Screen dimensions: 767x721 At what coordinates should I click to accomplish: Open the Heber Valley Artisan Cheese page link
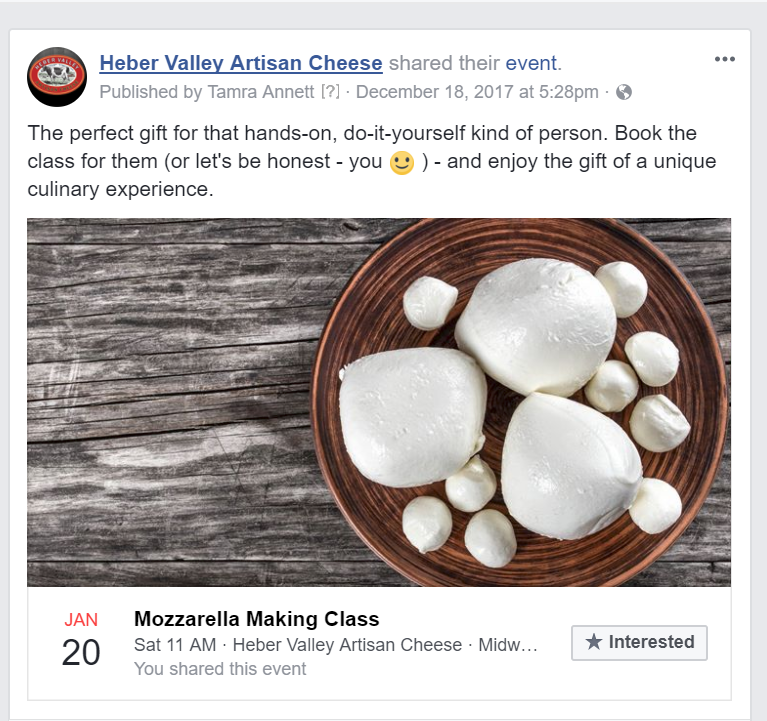(x=241, y=63)
